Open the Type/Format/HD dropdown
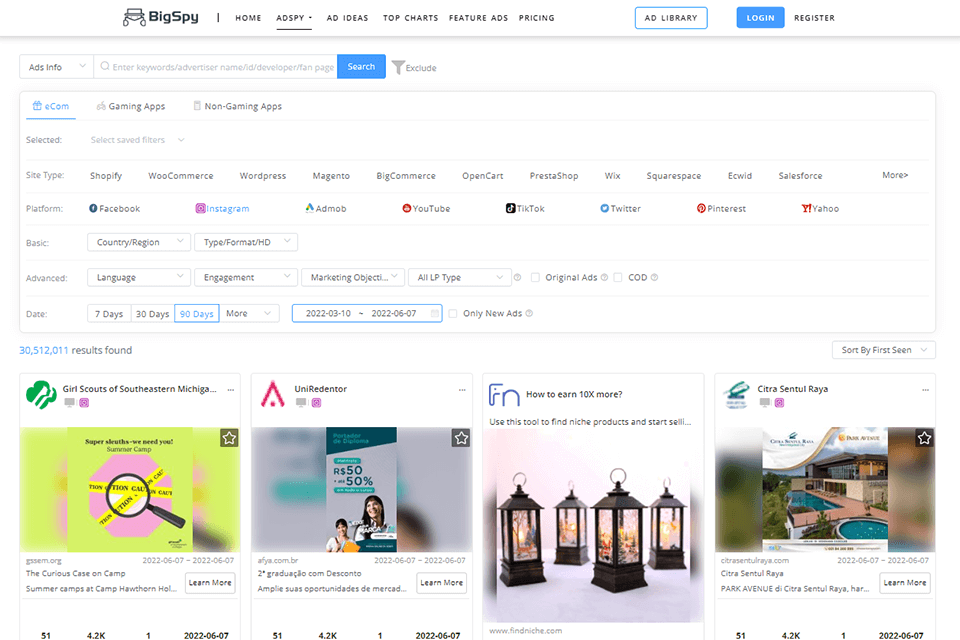 click(246, 242)
